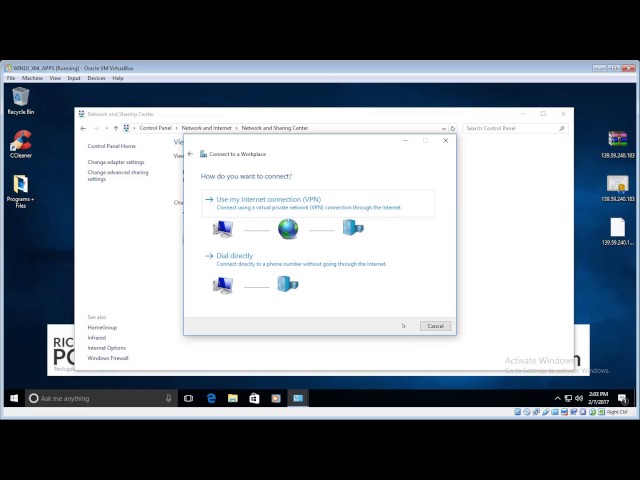Select the blank file 139.59.240.1... icon

point(618,231)
